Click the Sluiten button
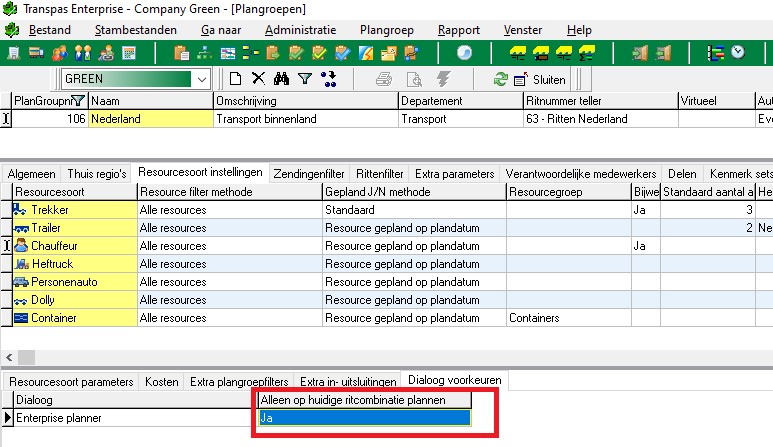Image resolution: width=773 pixels, height=447 pixels. click(x=541, y=79)
